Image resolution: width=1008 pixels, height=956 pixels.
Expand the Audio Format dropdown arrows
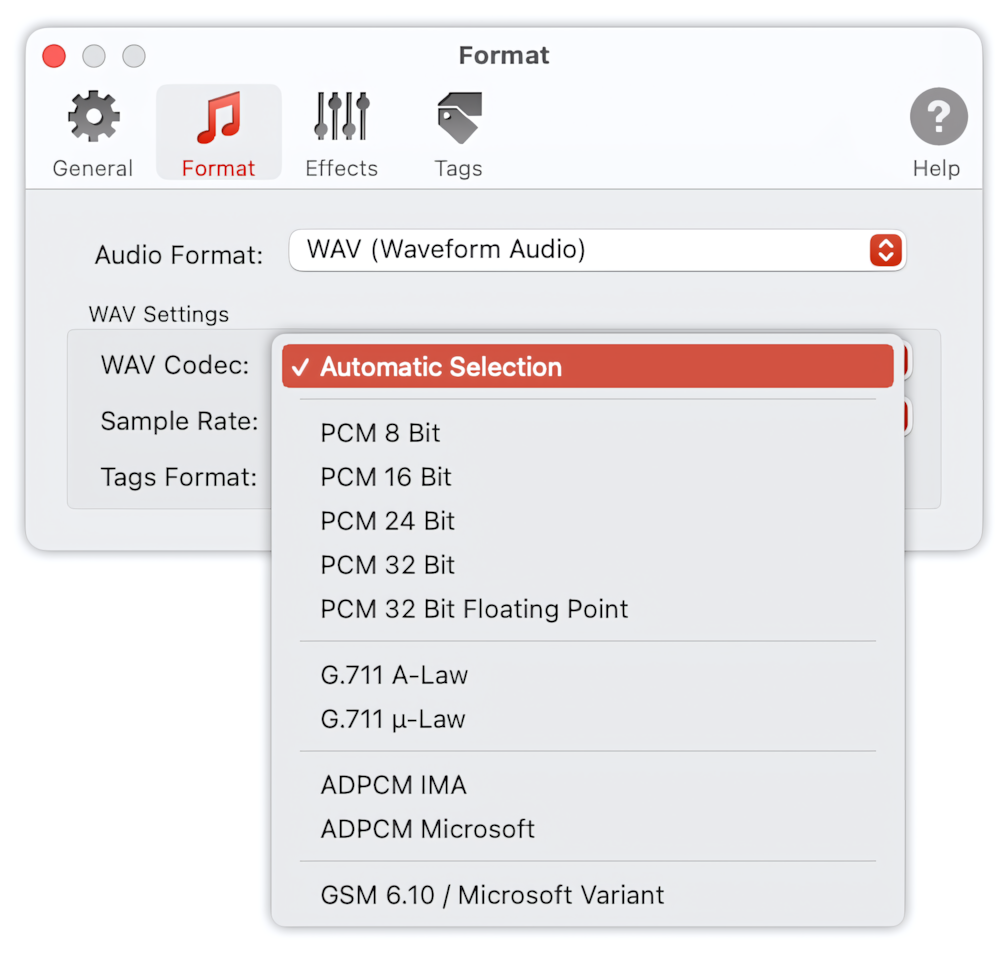pyautogui.click(x=885, y=250)
